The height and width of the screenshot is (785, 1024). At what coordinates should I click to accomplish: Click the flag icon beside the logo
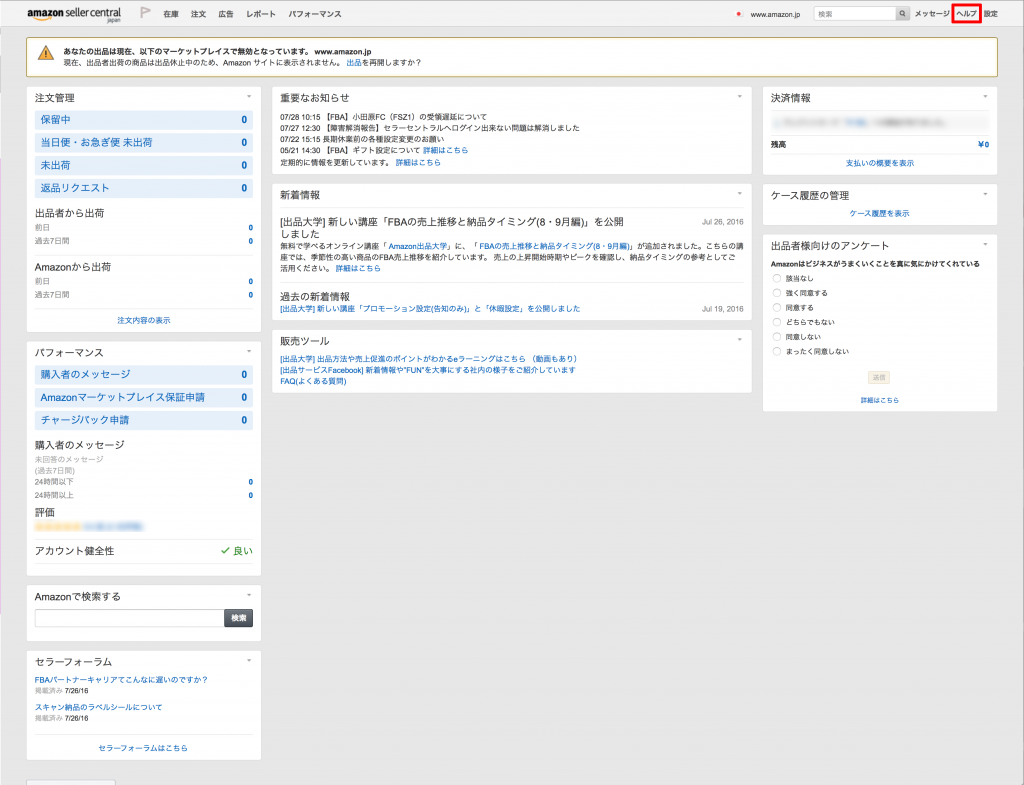(x=145, y=13)
